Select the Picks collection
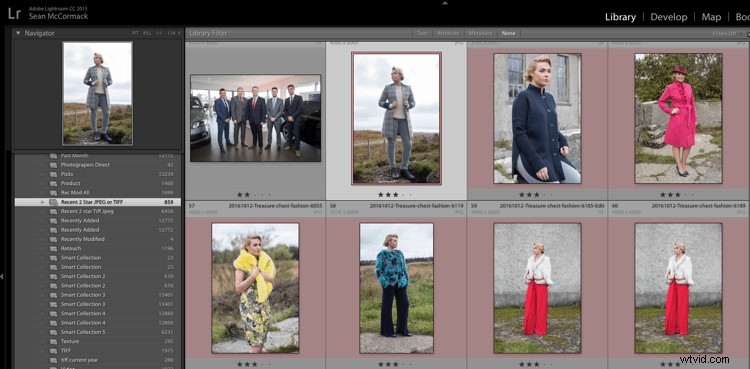Viewport: 750px width, 369px height. 98,174
